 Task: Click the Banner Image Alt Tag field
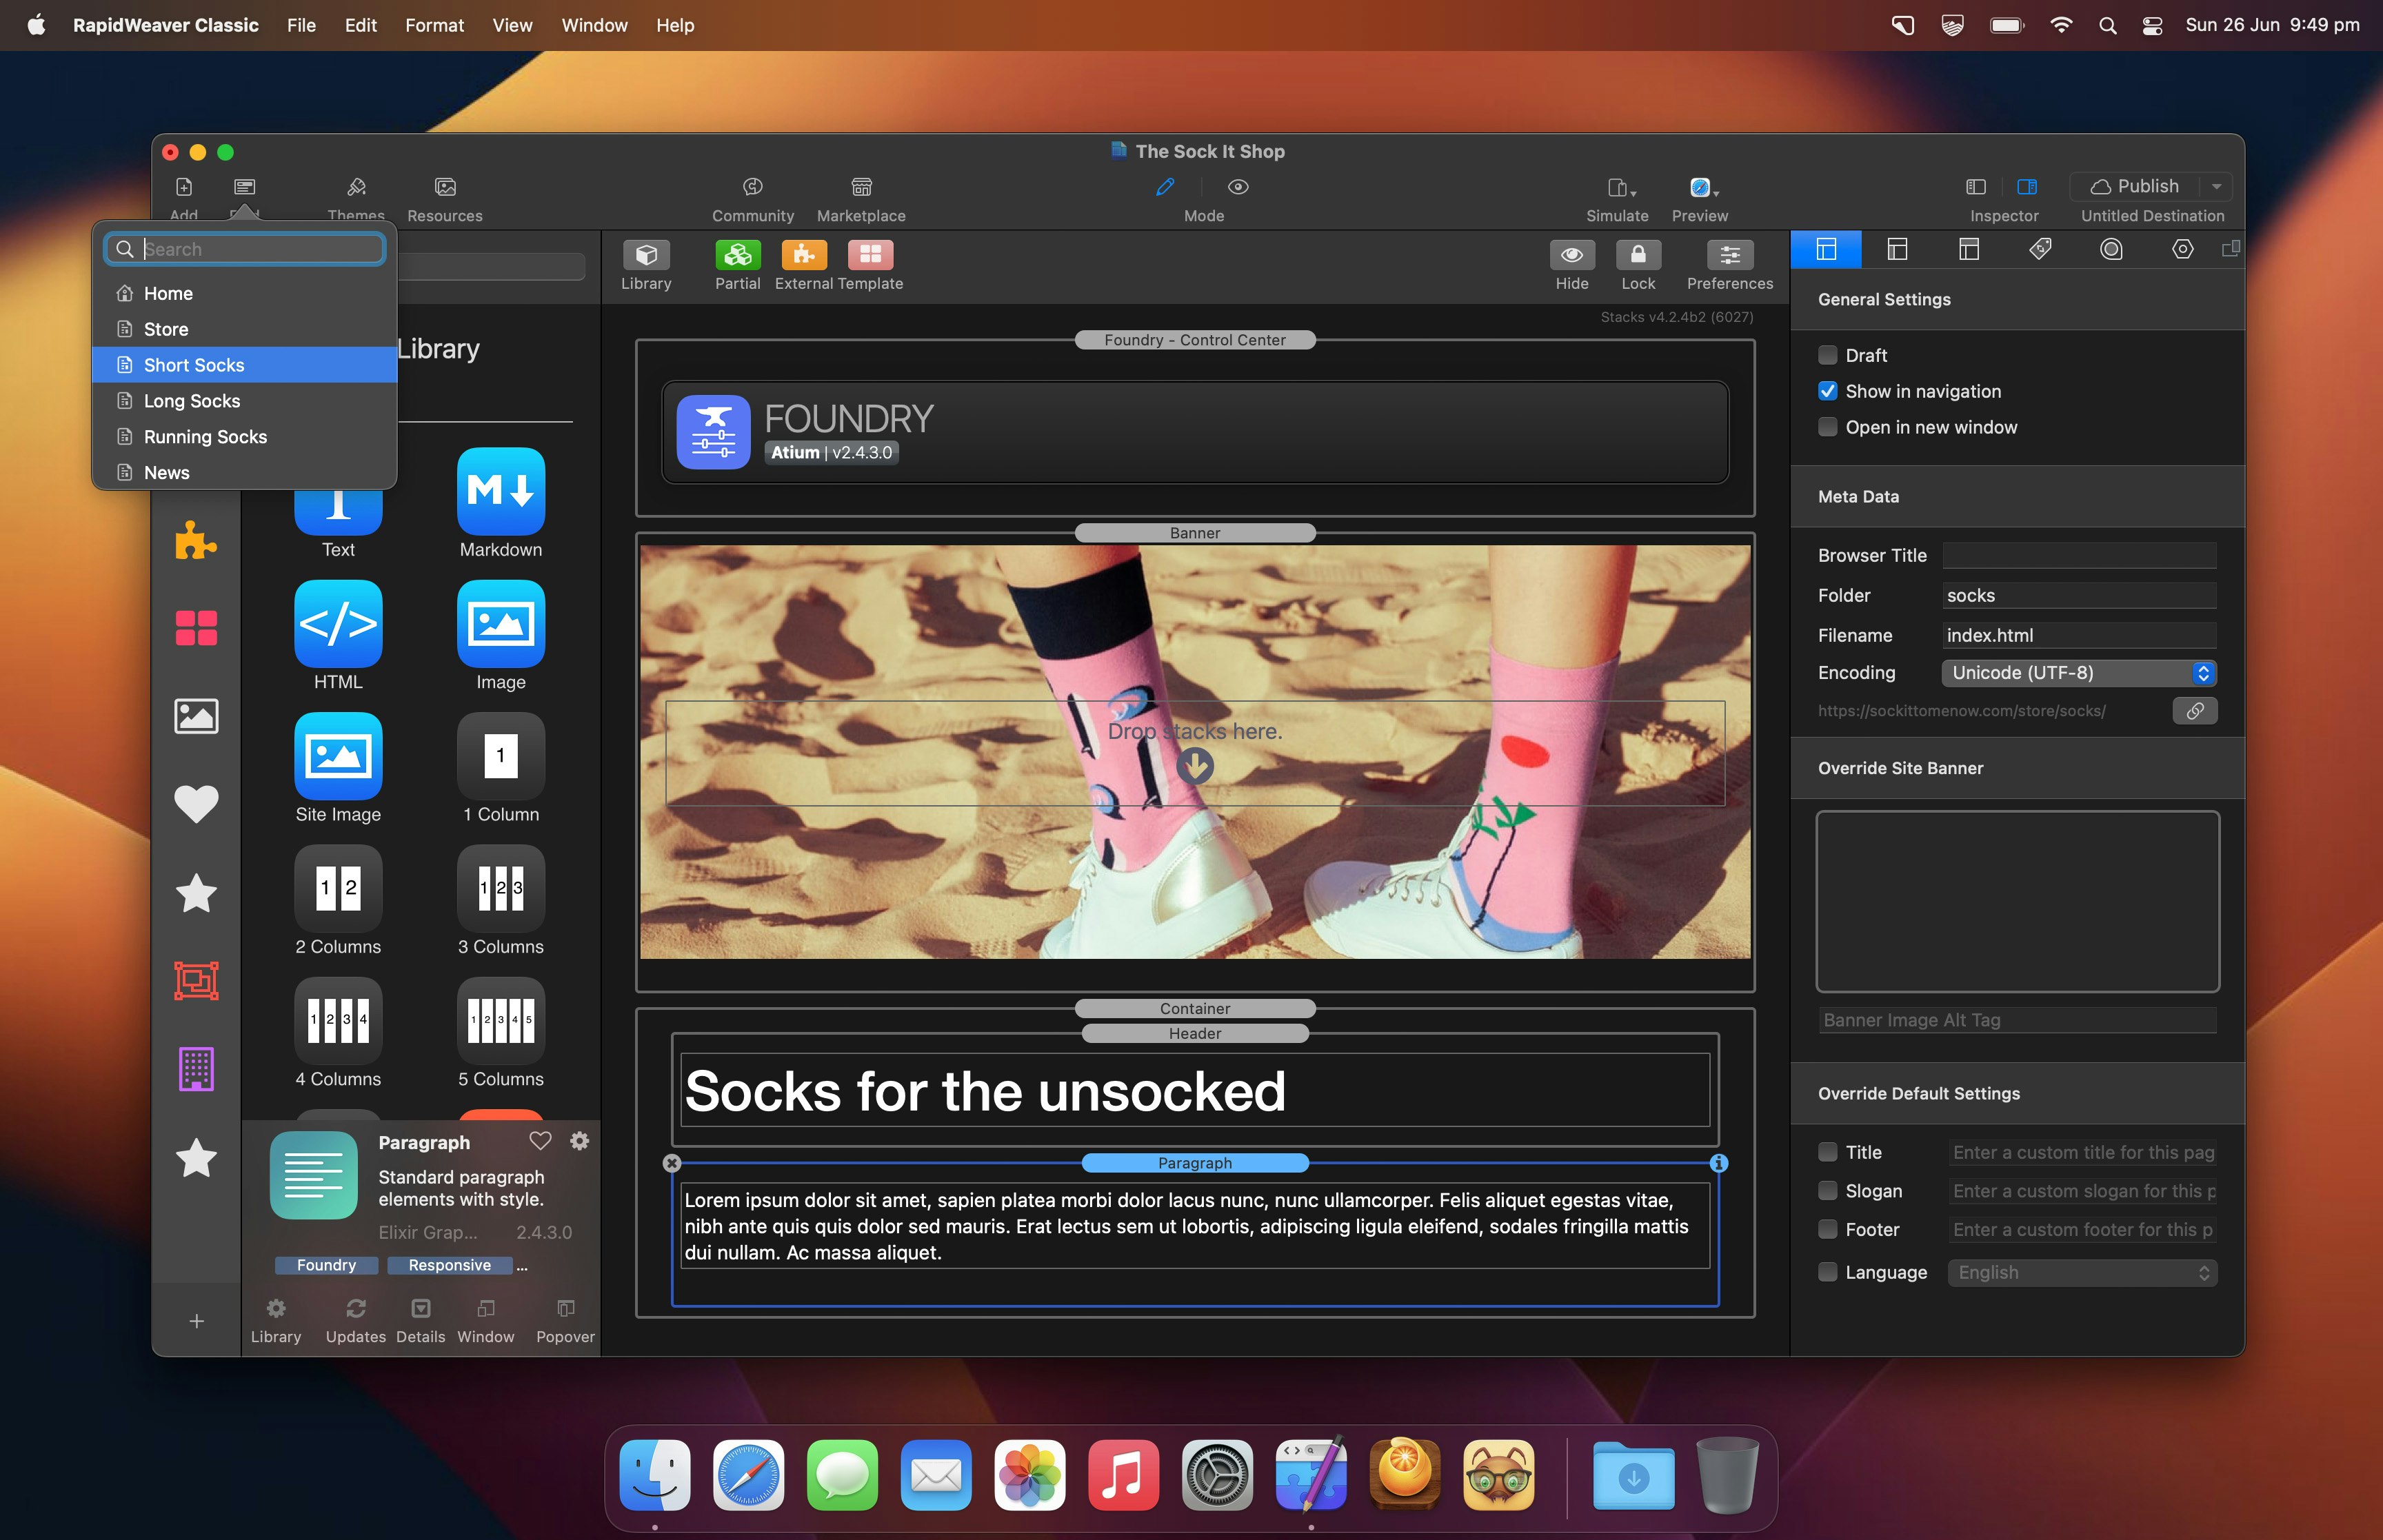click(x=2017, y=1020)
